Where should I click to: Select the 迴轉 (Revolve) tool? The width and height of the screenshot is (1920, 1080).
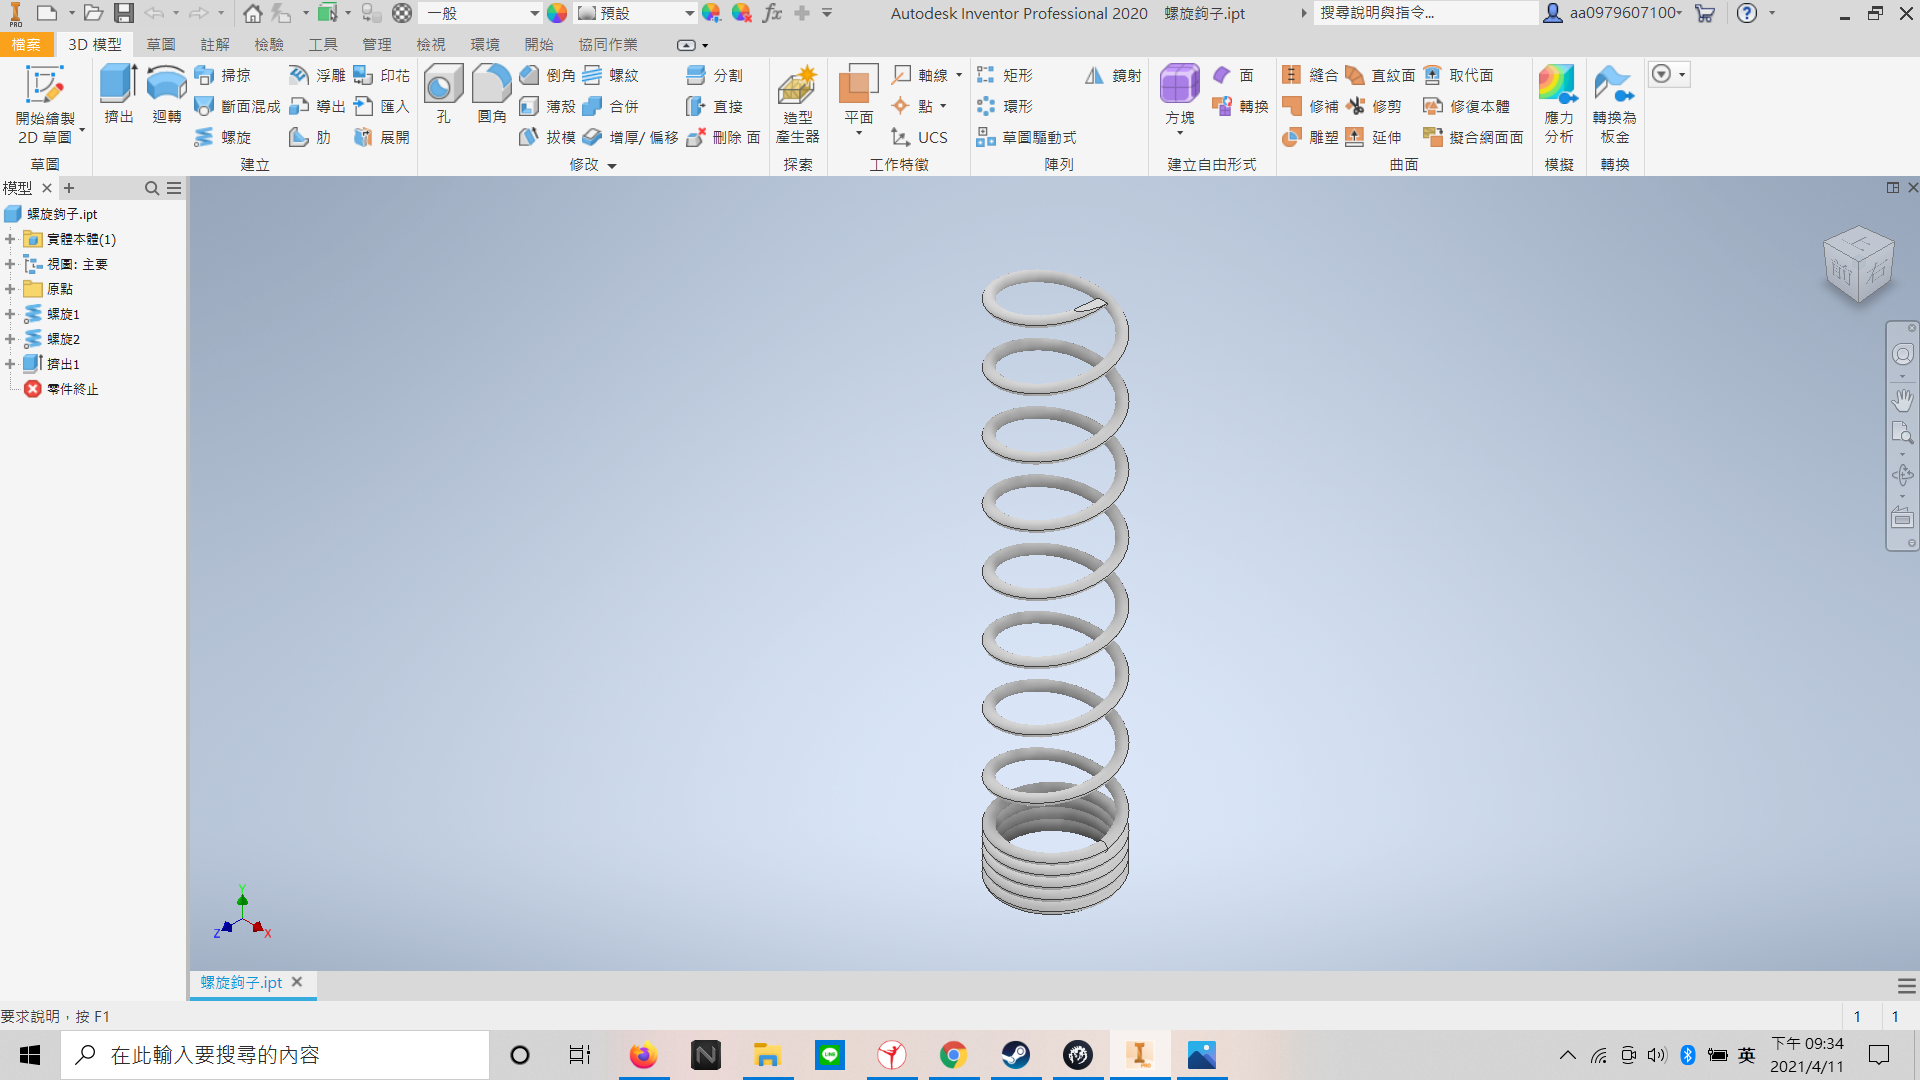(166, 94)
